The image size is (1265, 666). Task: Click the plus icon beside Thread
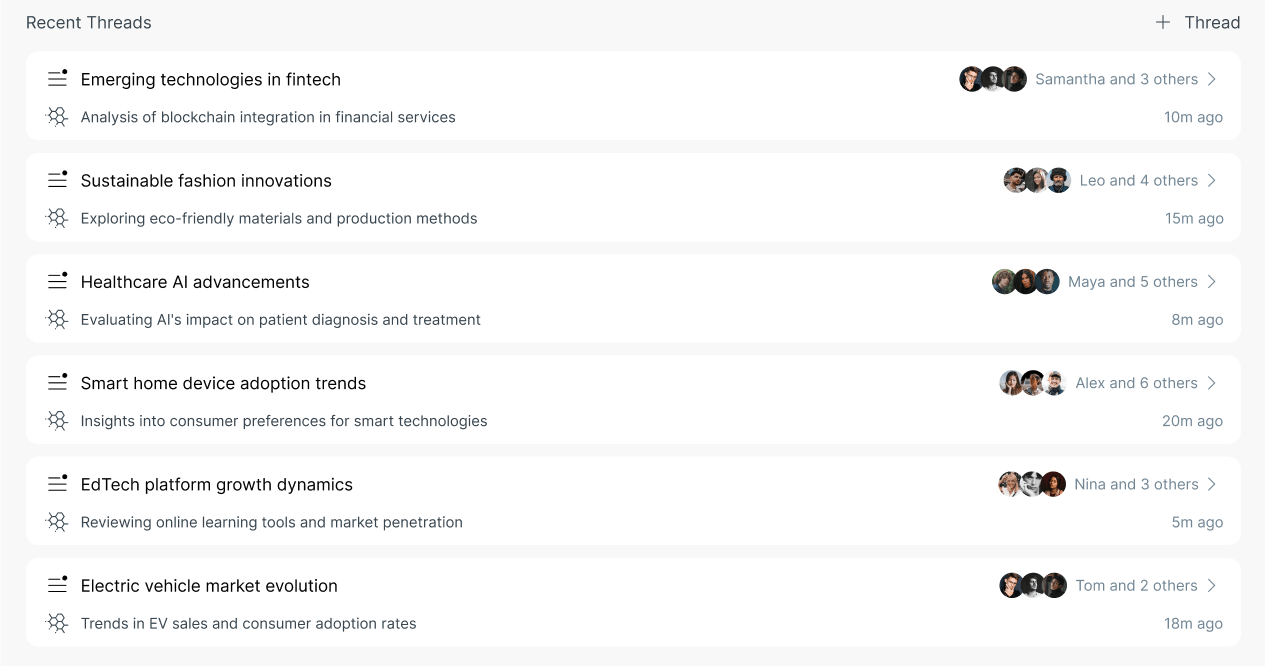click(x=1163, y=22)
